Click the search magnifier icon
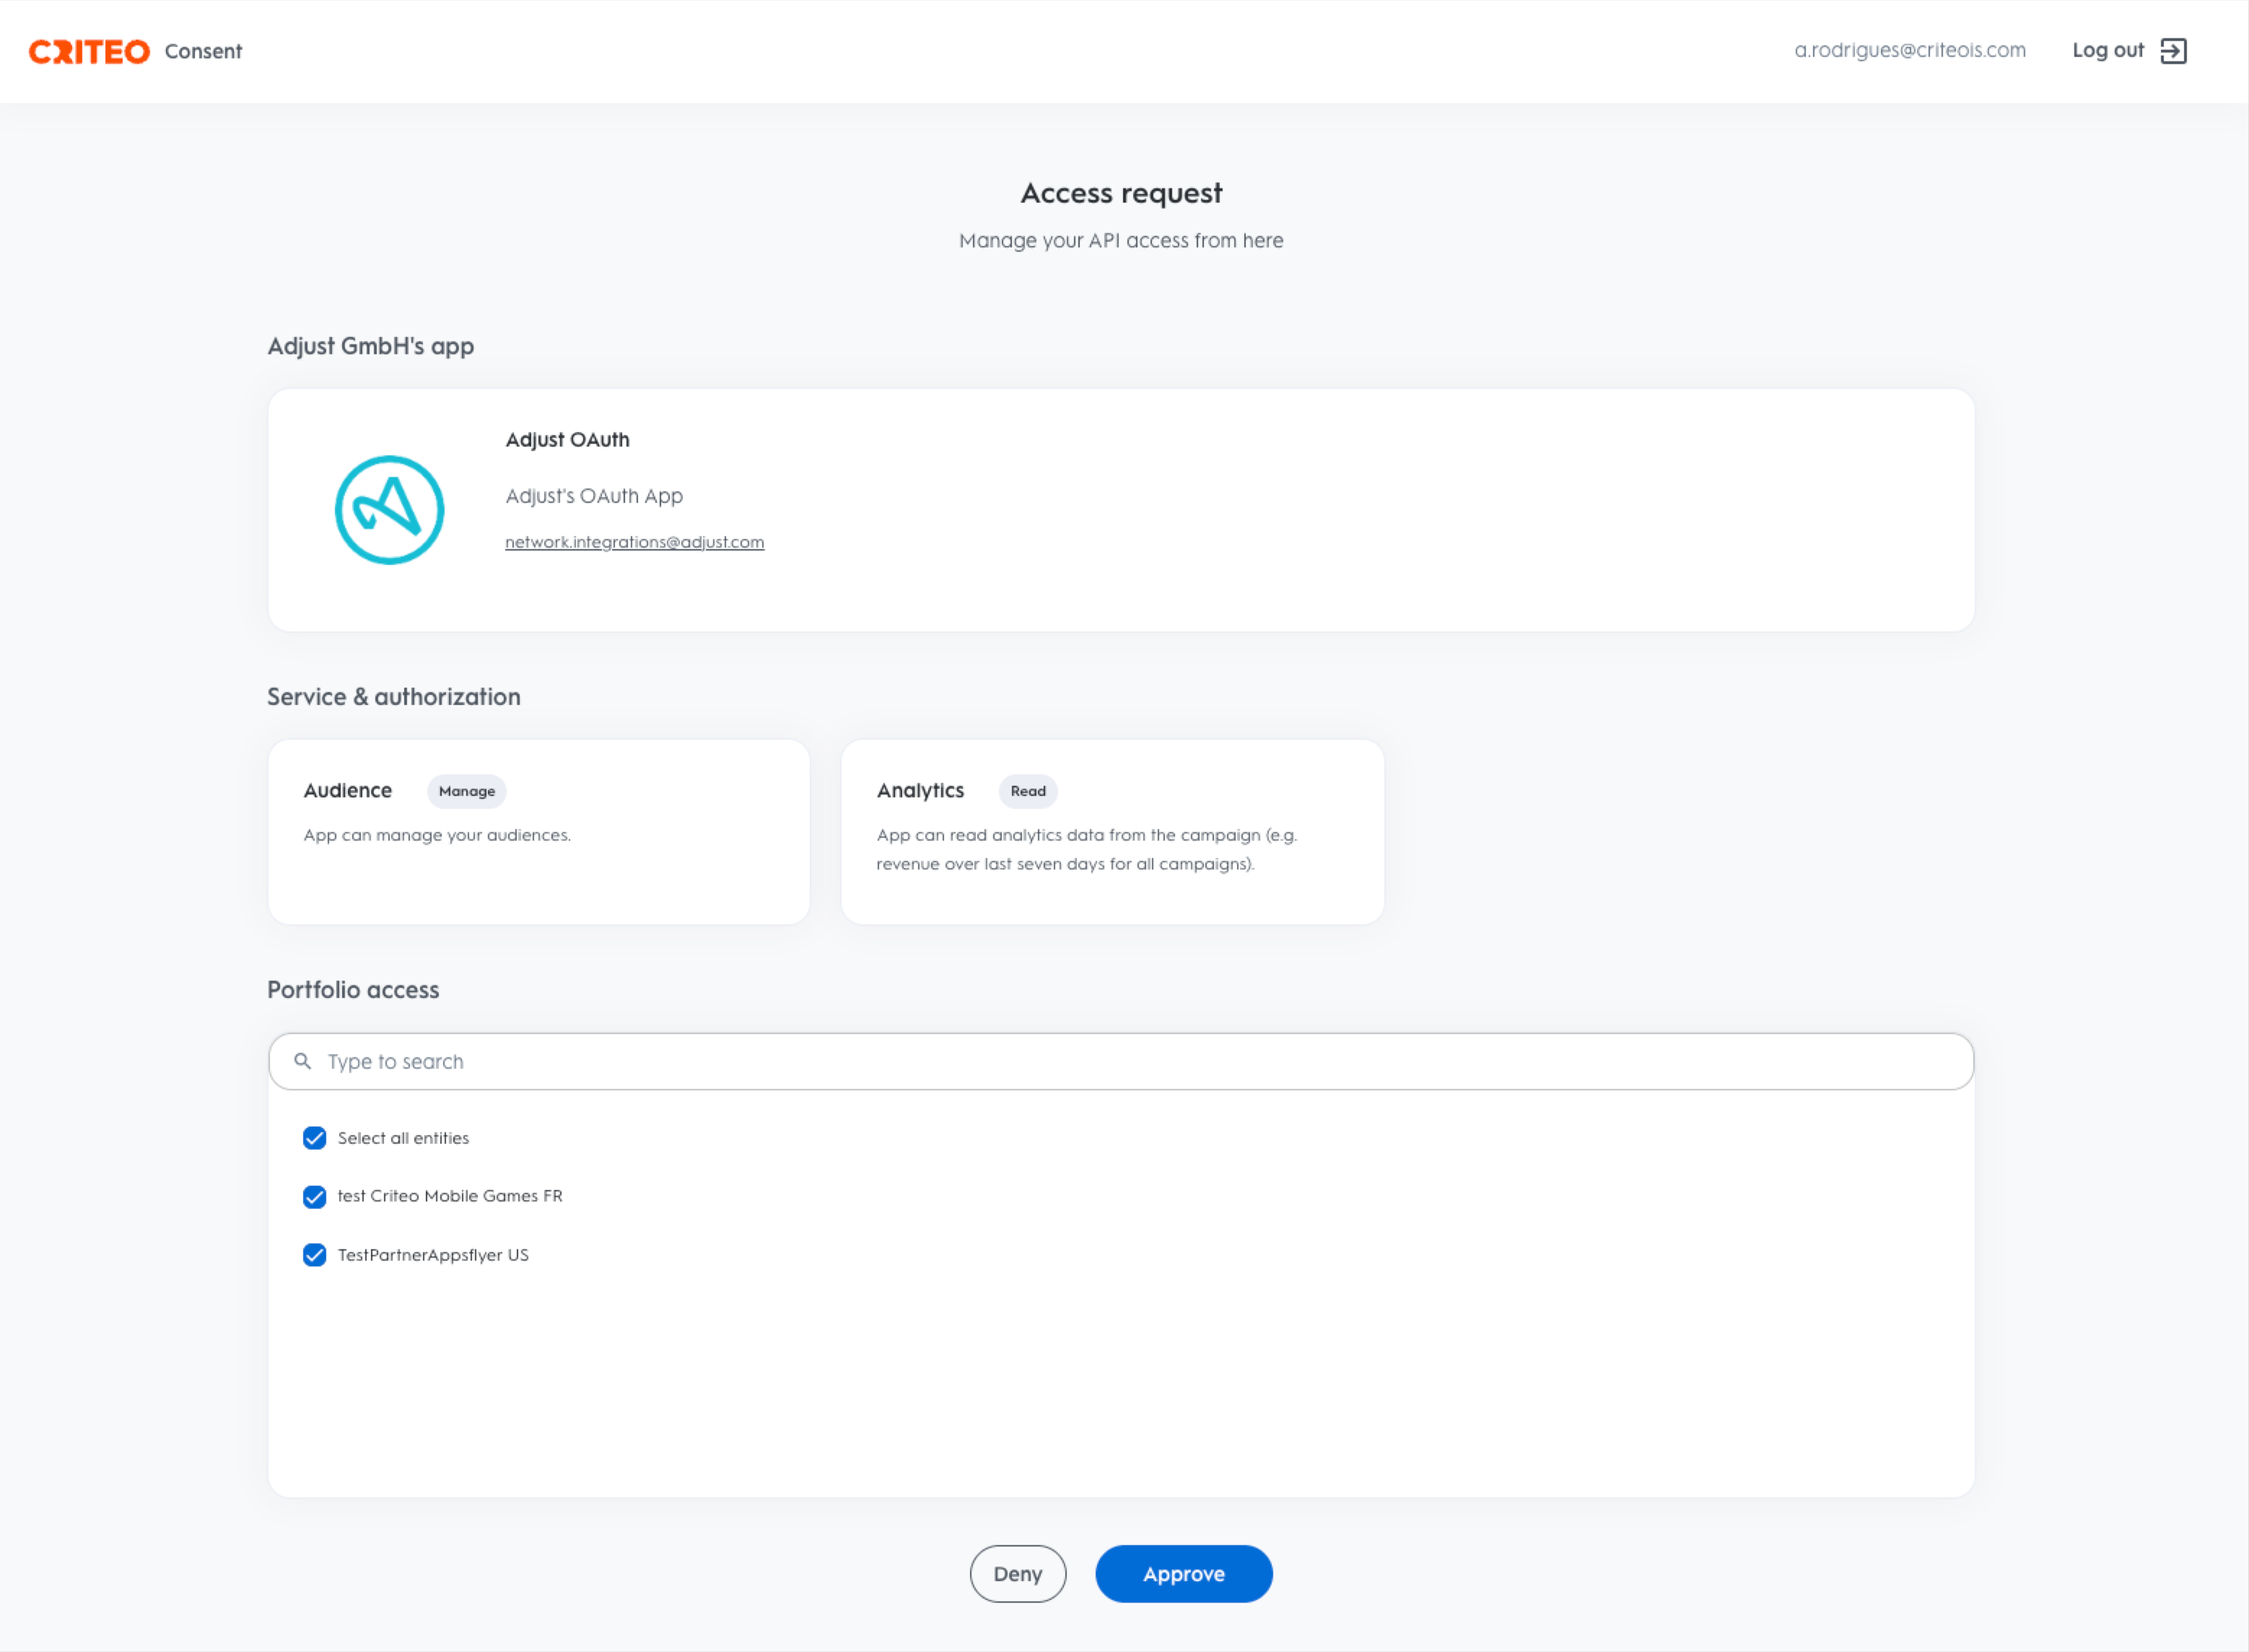This screenshot has width=2249, height=1652. click(302, 1061)
